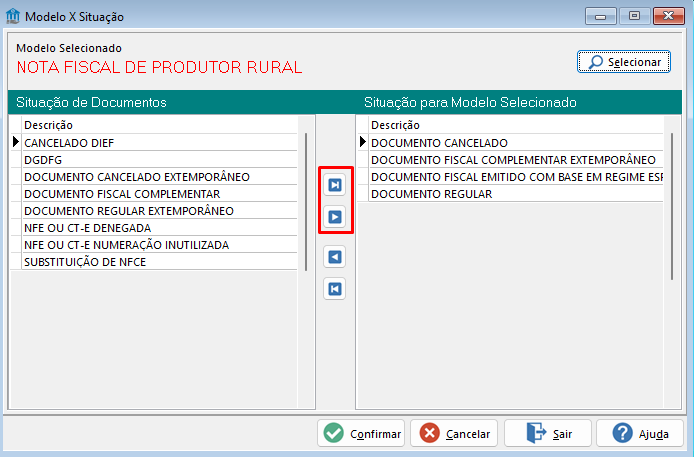Click the move selected right arrow button

point(335,217)
